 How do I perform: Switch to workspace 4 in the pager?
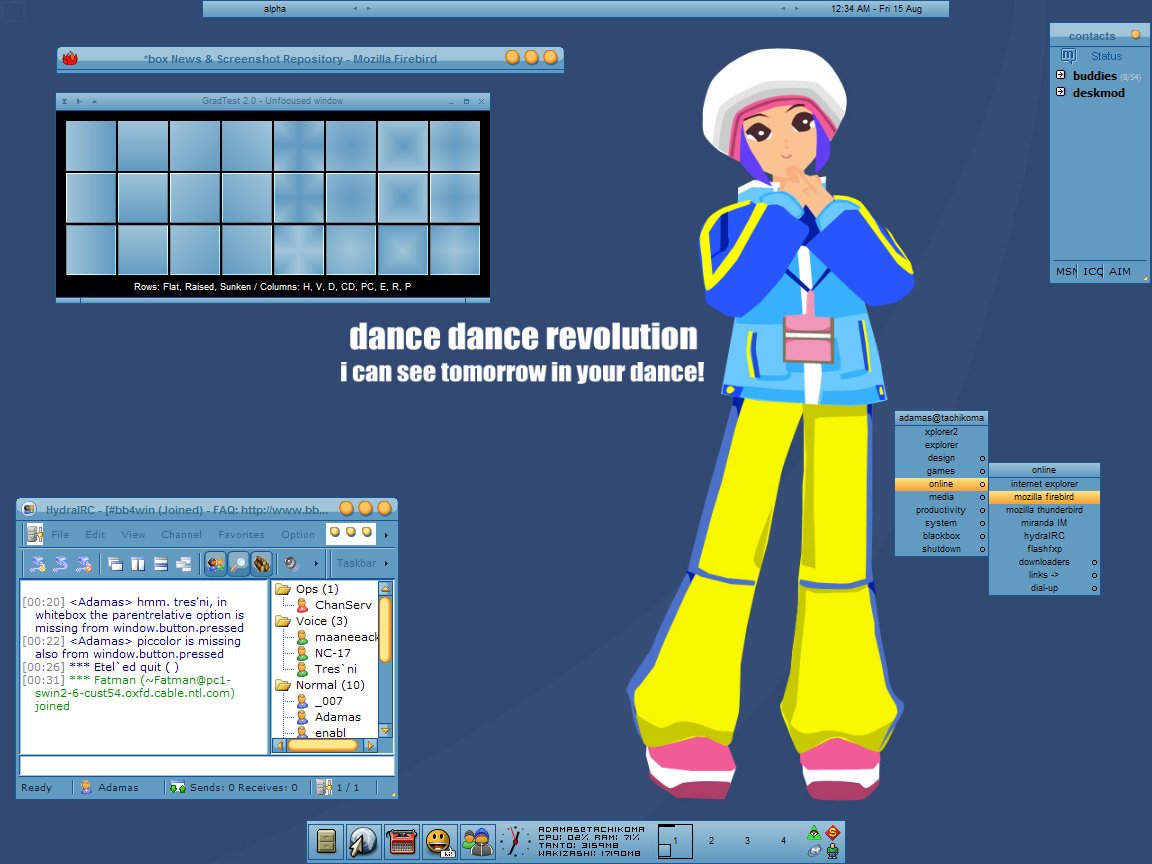[x=783, y=840]
